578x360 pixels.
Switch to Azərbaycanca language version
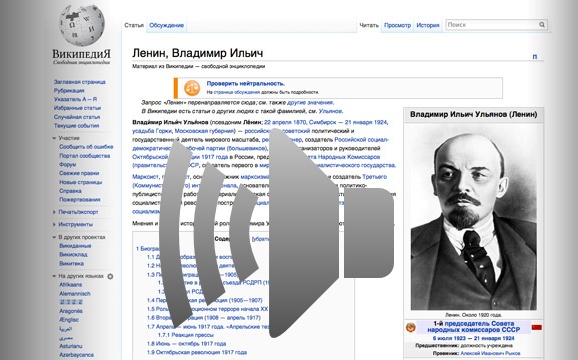[76, 355]
